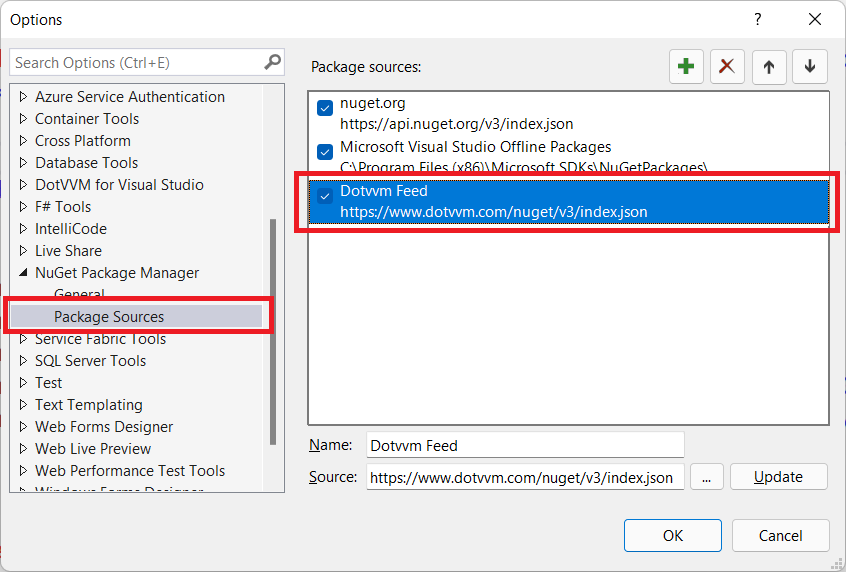Expand Live Share node
846x572 pixels.
pyautogui.click(x=23, y=251)
